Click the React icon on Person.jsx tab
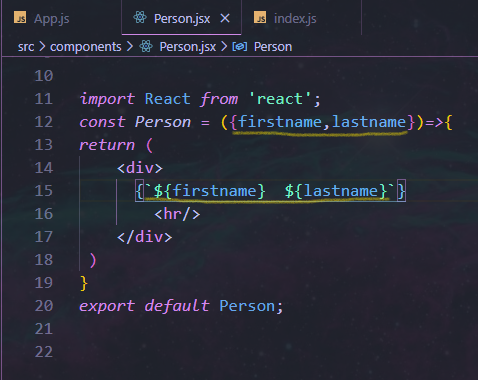Image resolution: width=478 pixels, height=380 pixels. 140,17
